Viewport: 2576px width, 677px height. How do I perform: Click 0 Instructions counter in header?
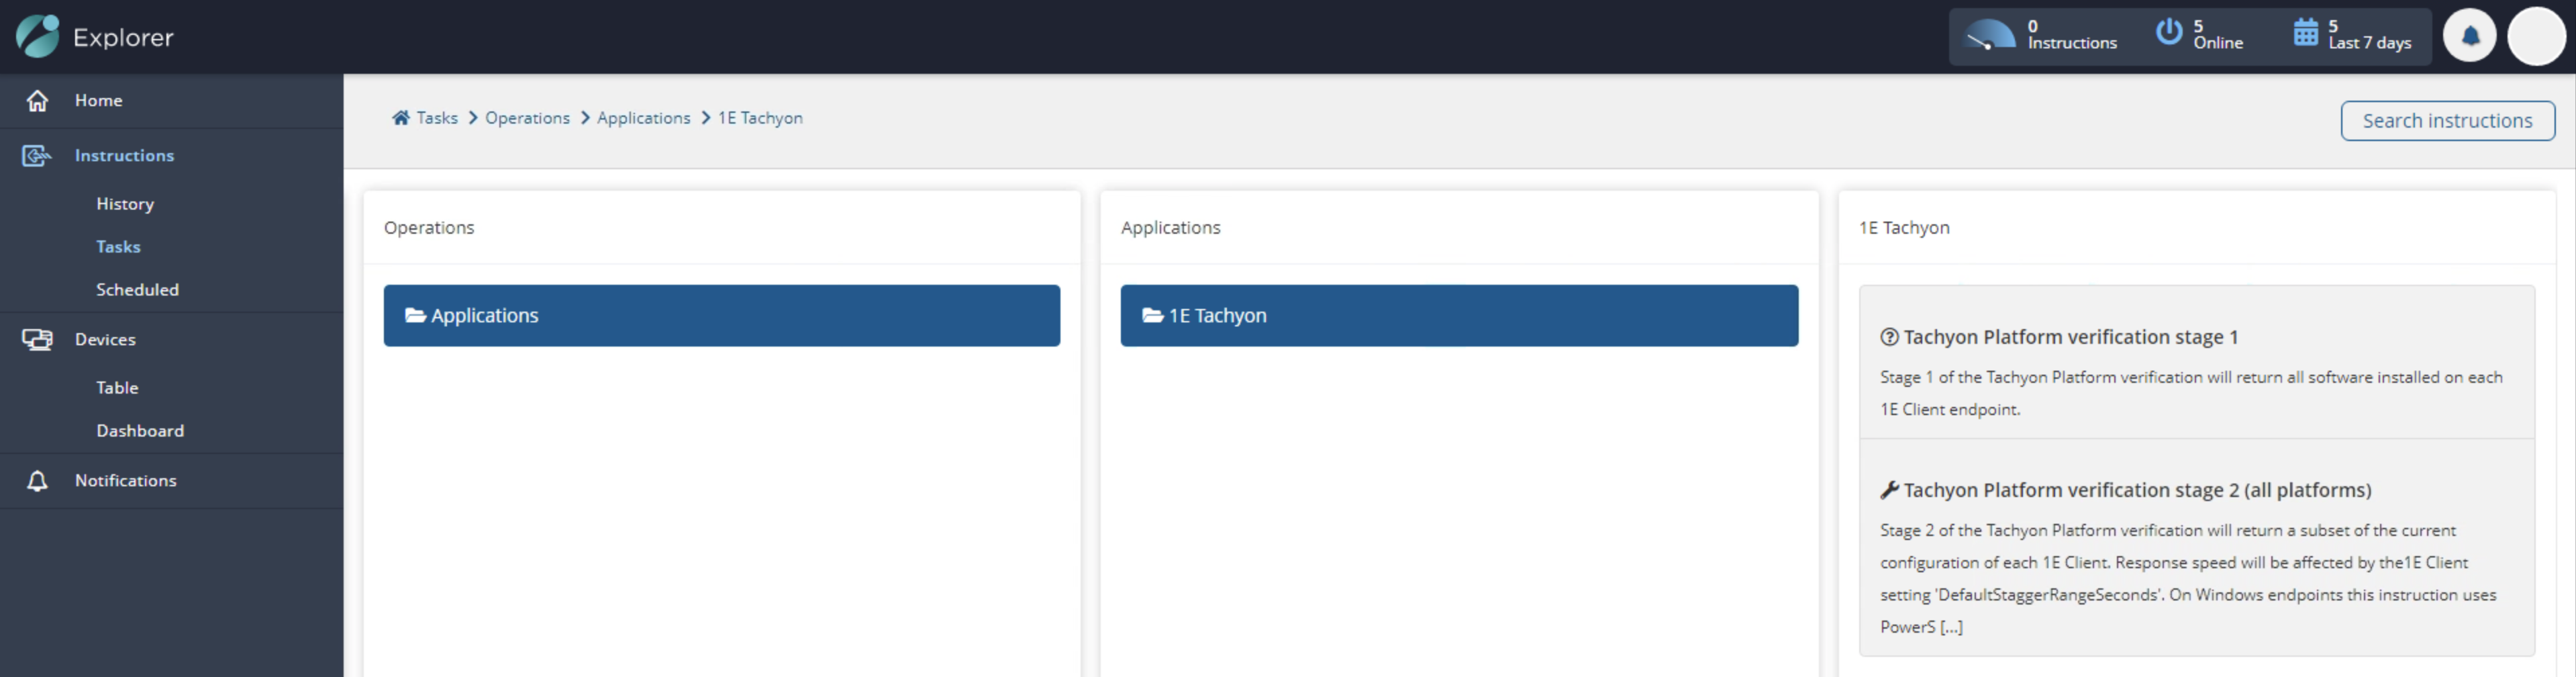tap(2071, 35)
